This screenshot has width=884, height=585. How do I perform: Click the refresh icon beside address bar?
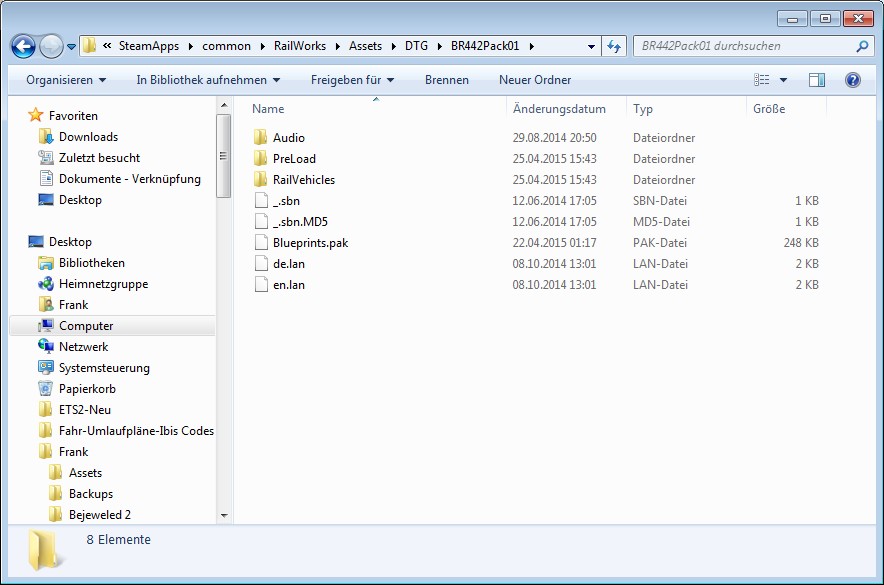(615, 46)
